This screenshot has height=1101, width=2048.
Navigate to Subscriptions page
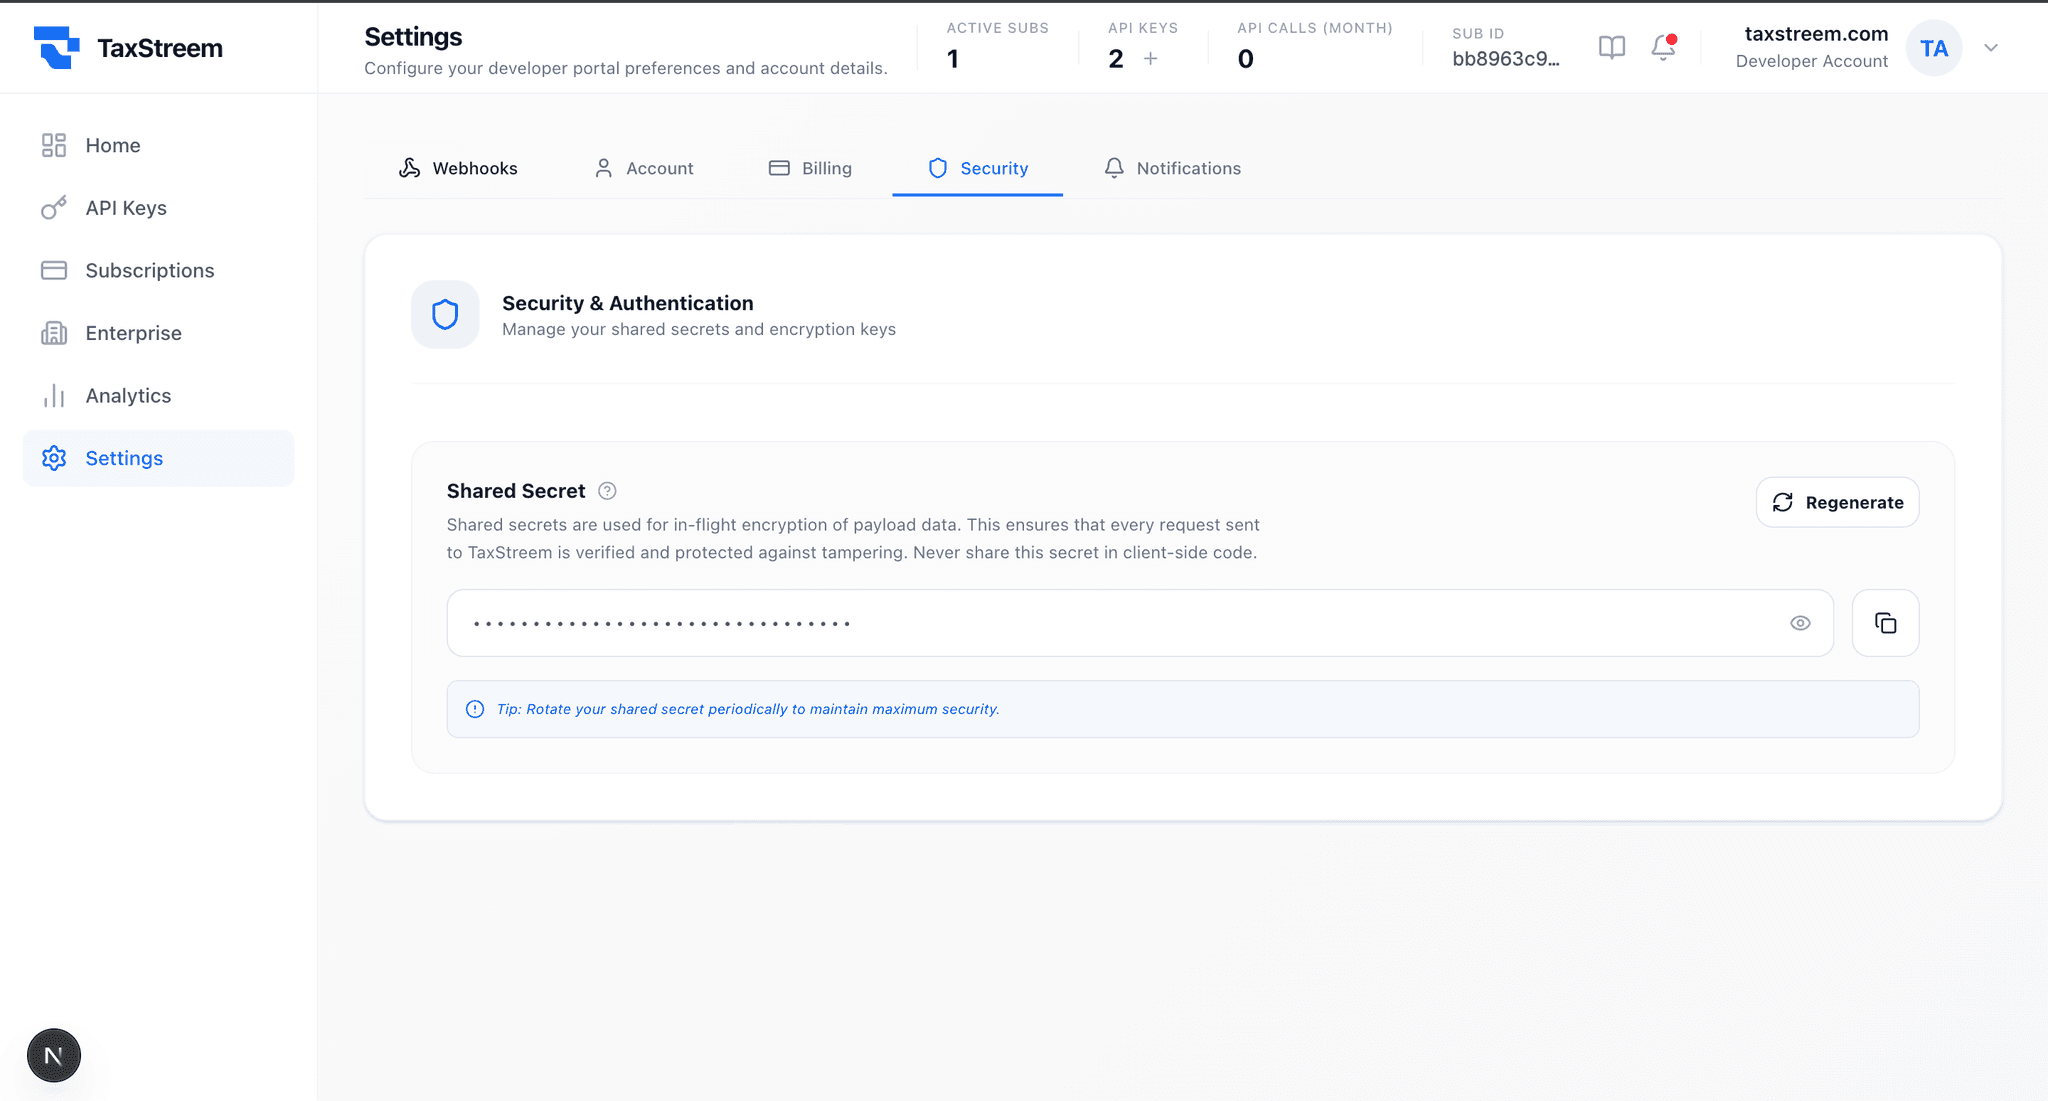click(x=159, y=271)
